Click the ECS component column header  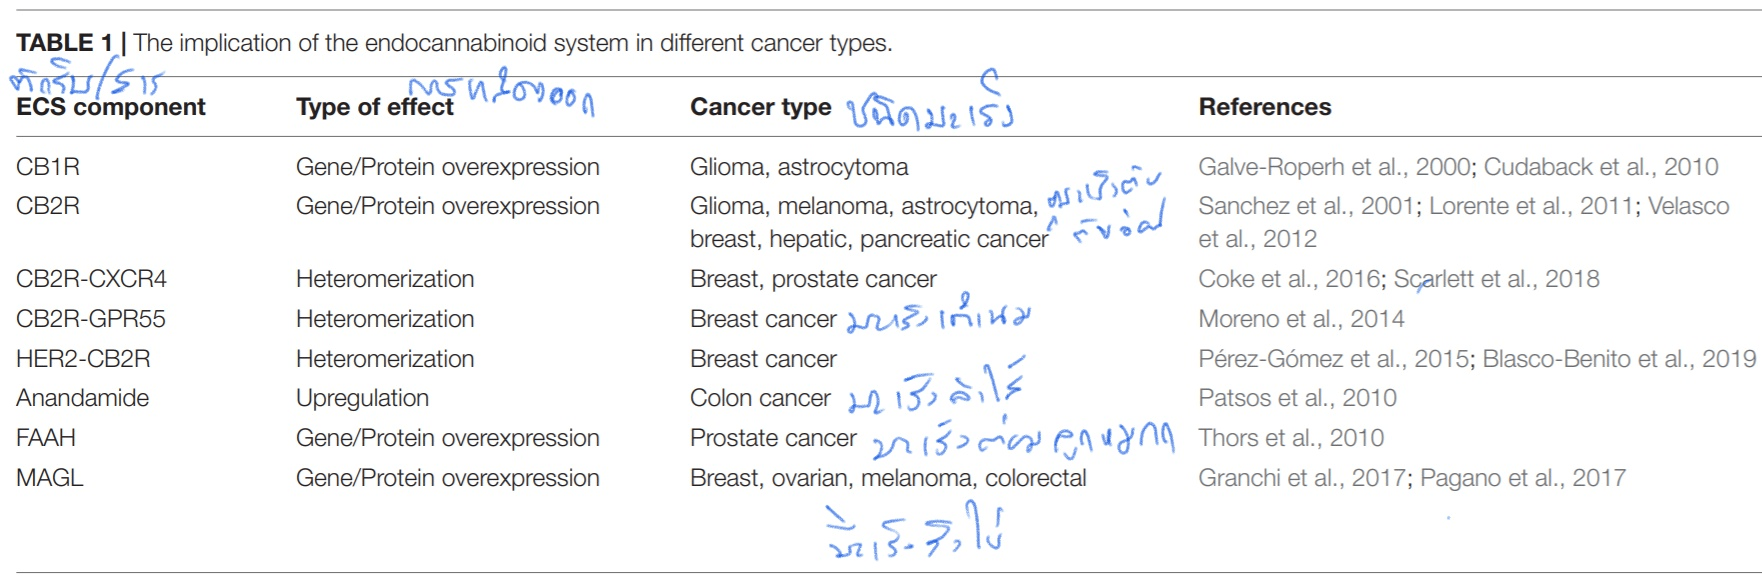111,107
